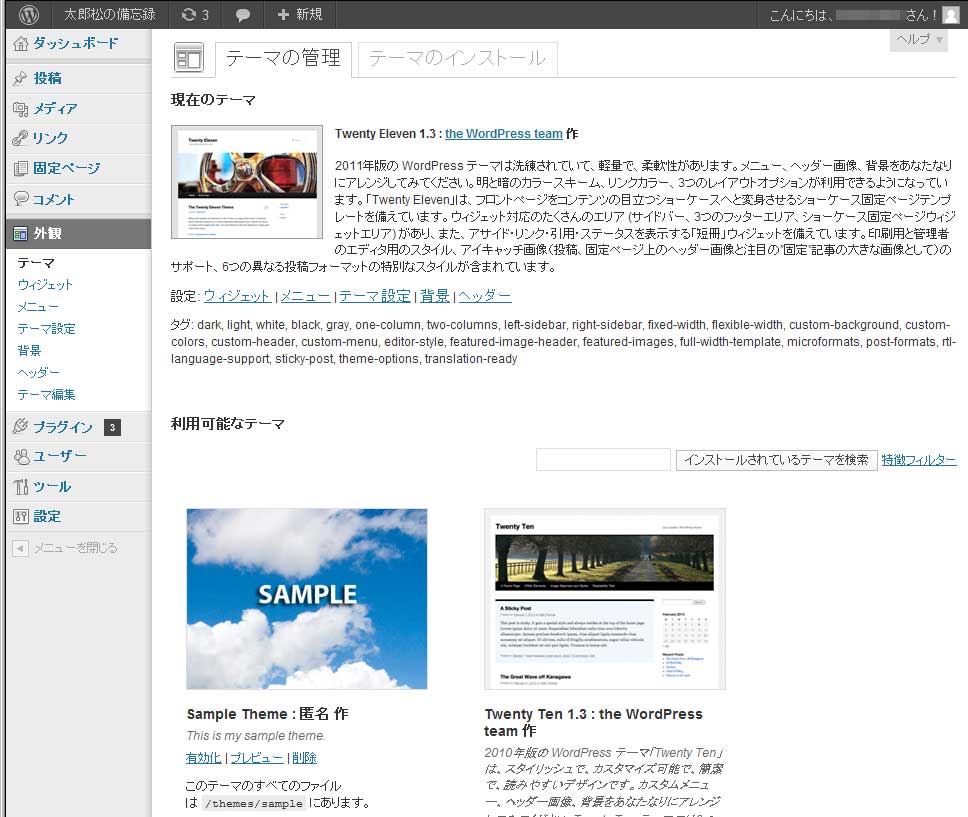Select 背景 submenu item in sidebar
This screenshot has height=817, width=968.
click(x=29, y=351)
